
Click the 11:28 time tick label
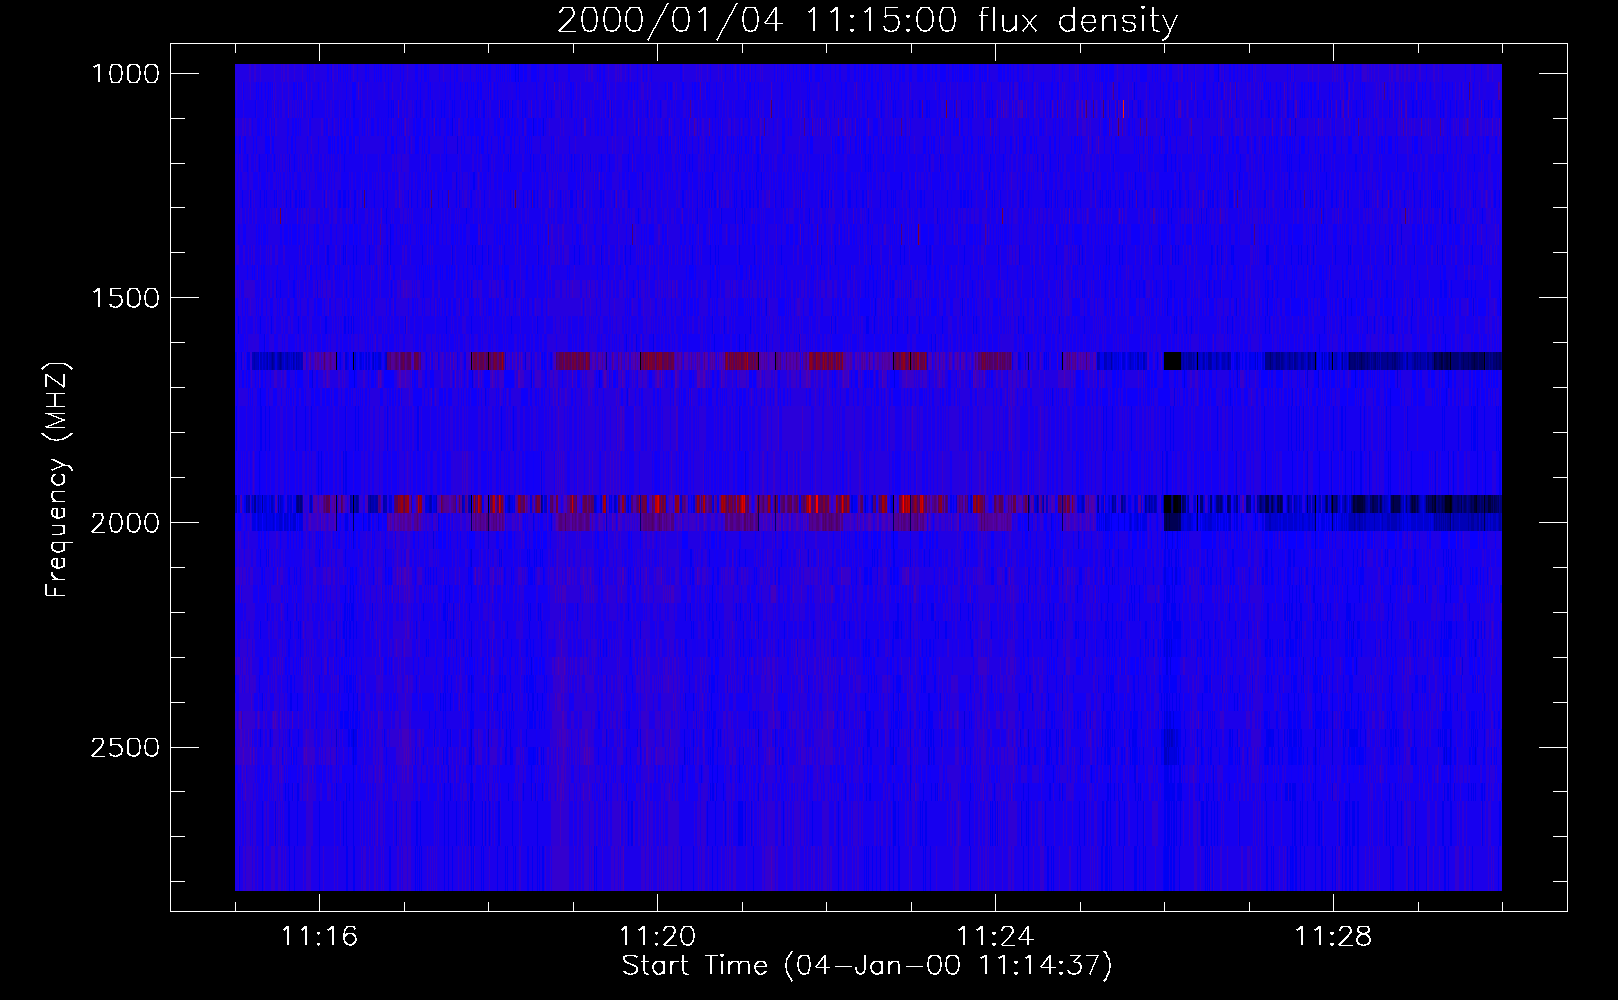(1333, 937)
